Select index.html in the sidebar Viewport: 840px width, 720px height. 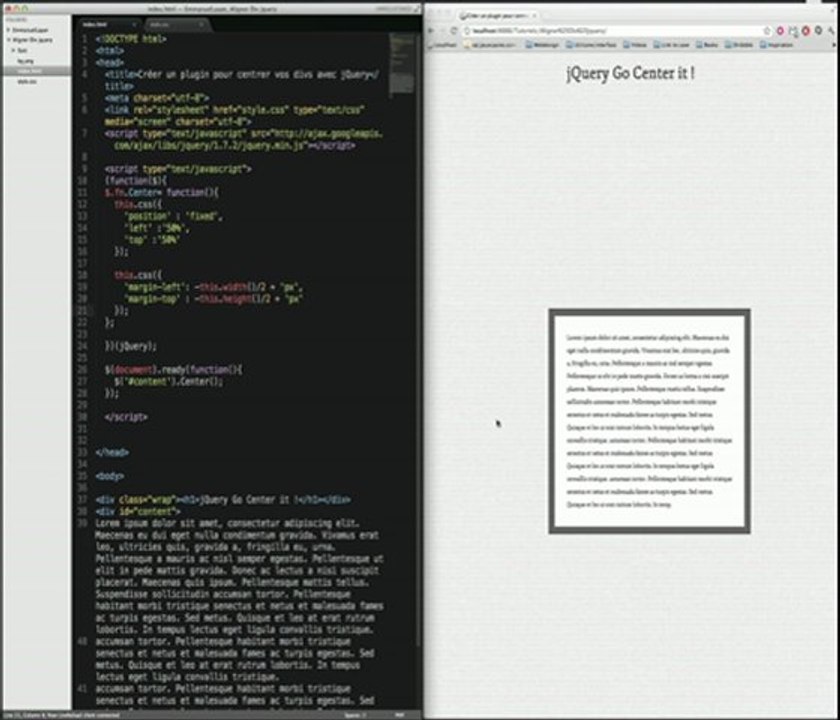(x=35, y=71)
